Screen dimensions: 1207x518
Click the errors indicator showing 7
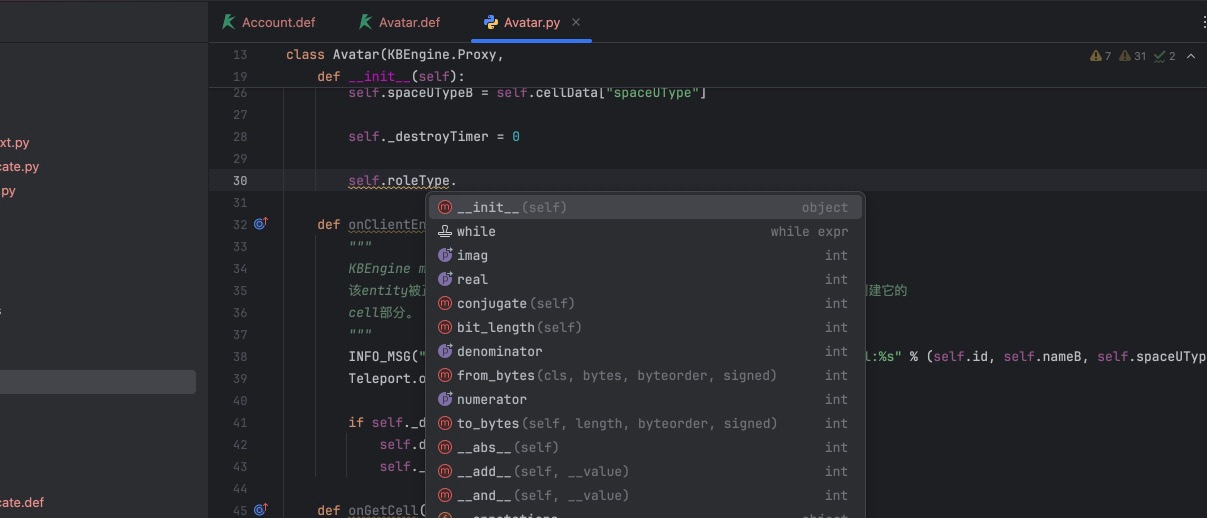(1101, 56)
